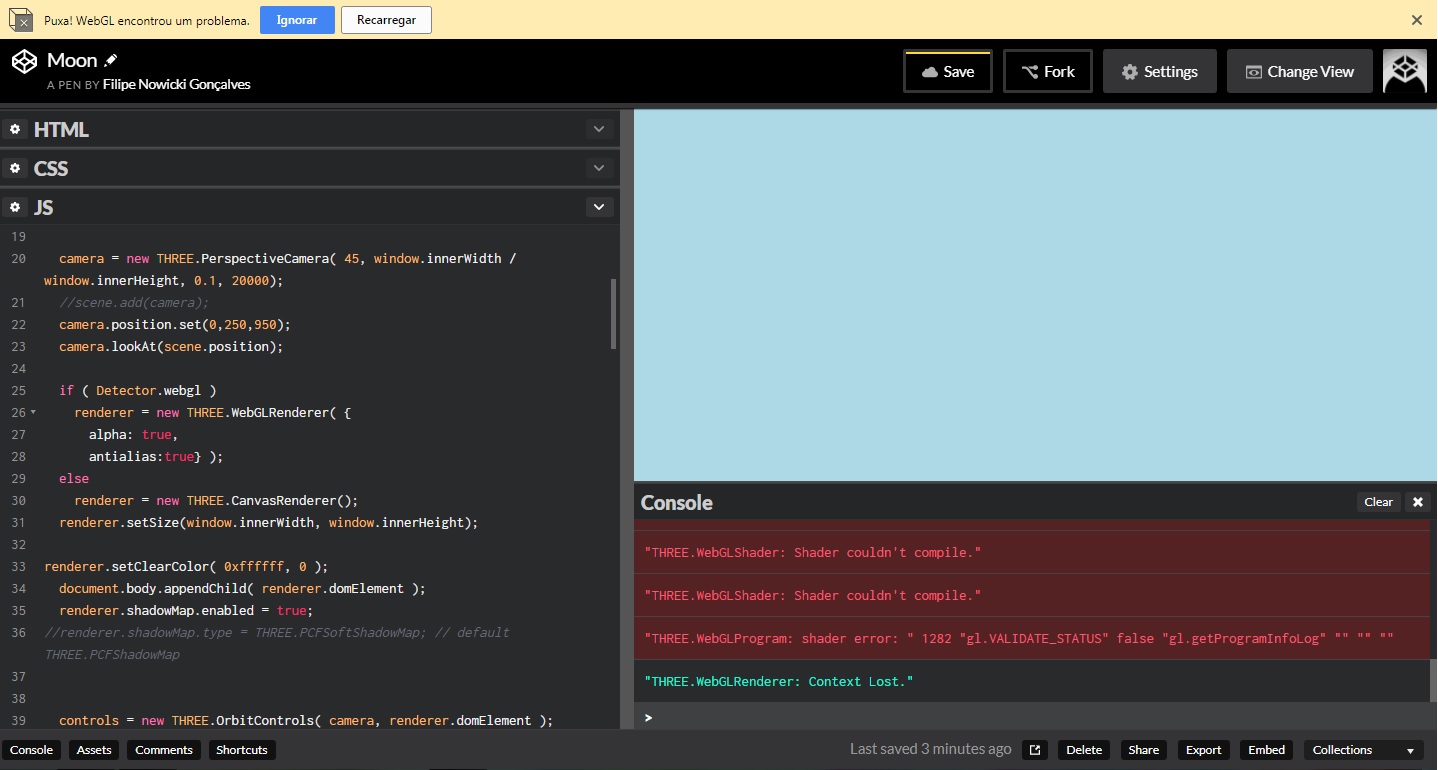Click the light blue preview pane
The image size is (1438, 770).
[x=1035, y=295]
